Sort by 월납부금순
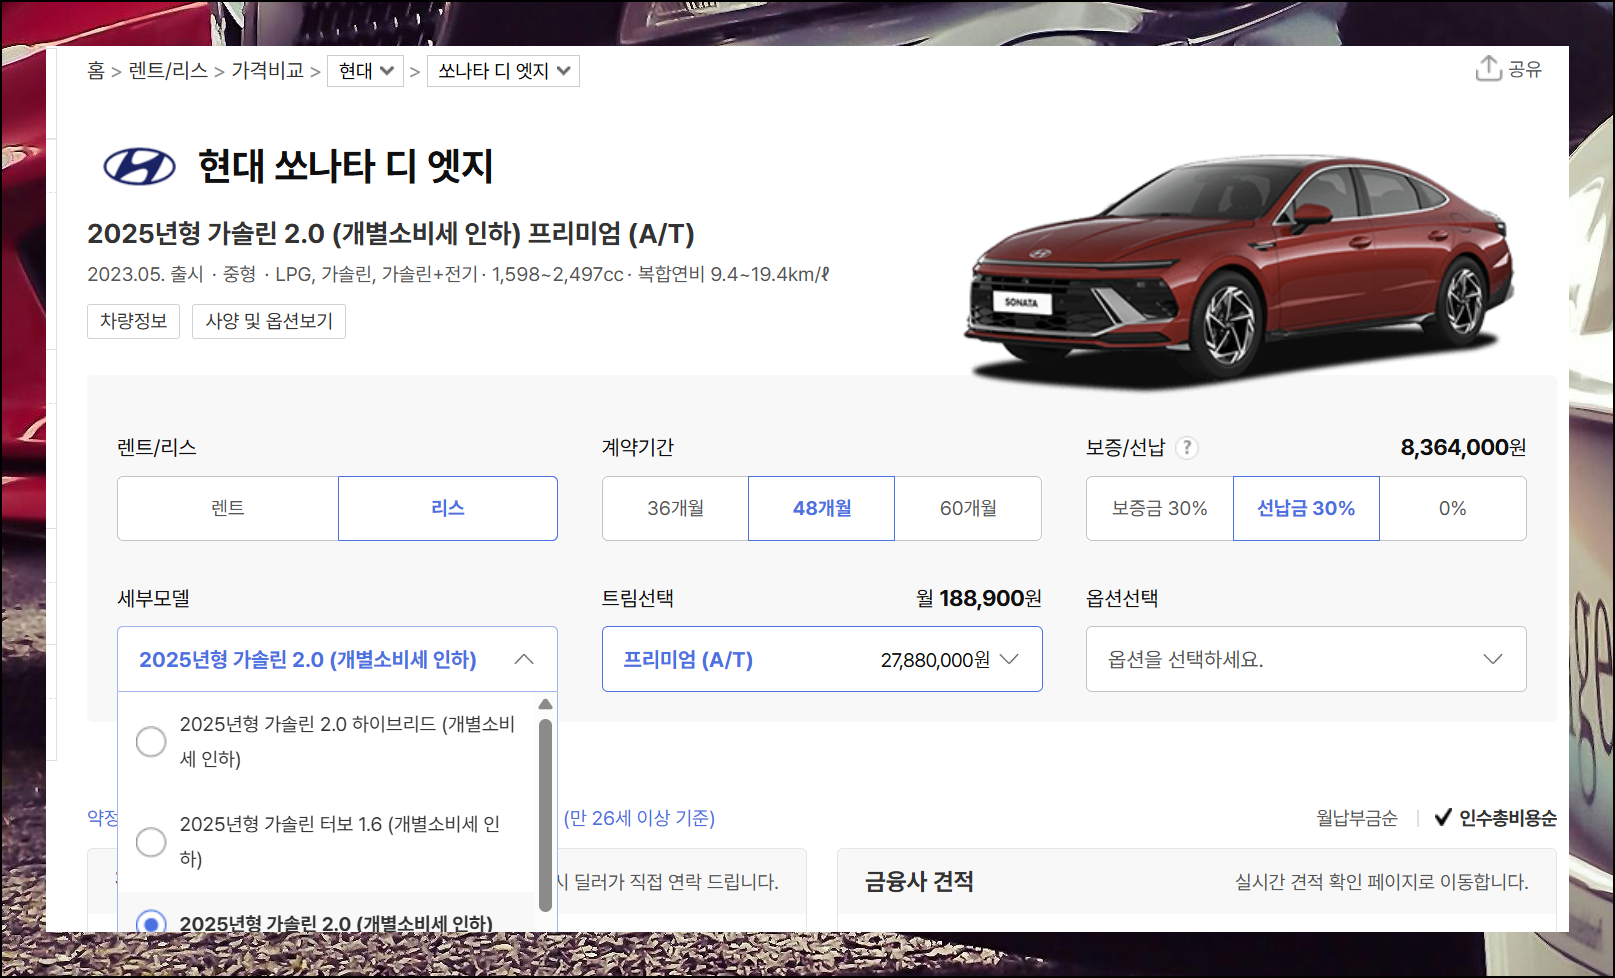This screenshot has height=978, width=1615. coord(1357,818)
